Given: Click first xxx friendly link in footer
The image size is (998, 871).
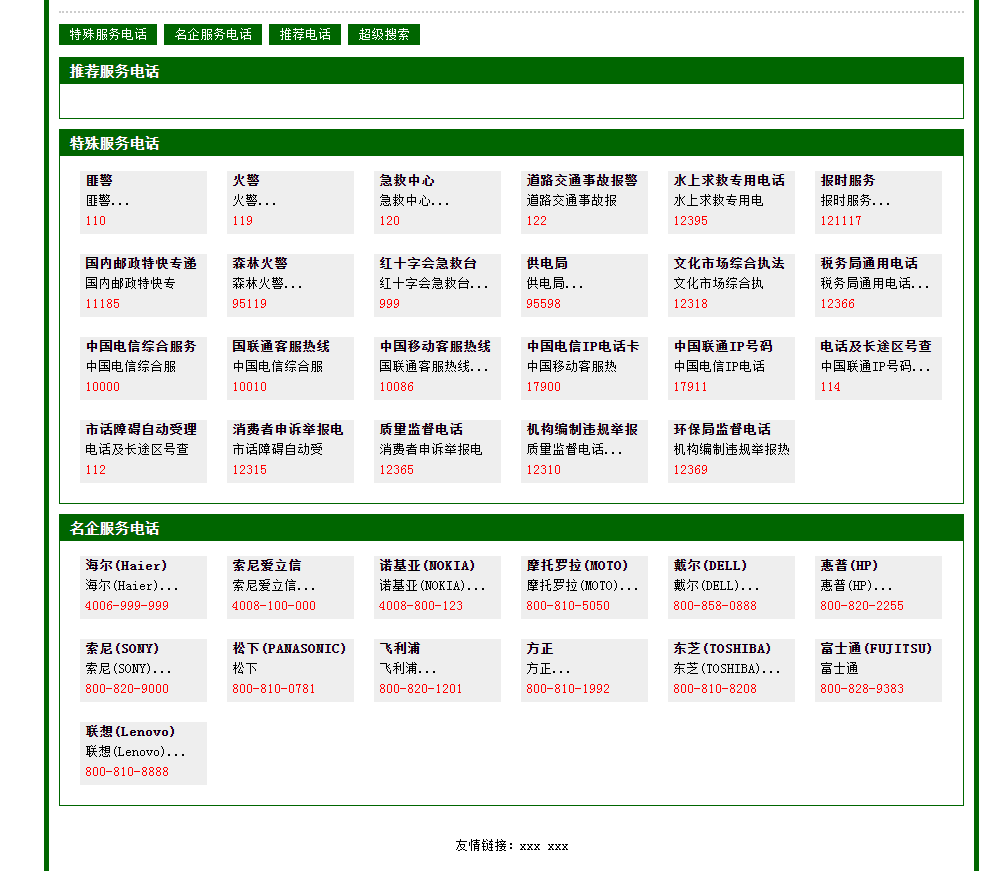Looking at the screenshot, I should coord(530,846).
